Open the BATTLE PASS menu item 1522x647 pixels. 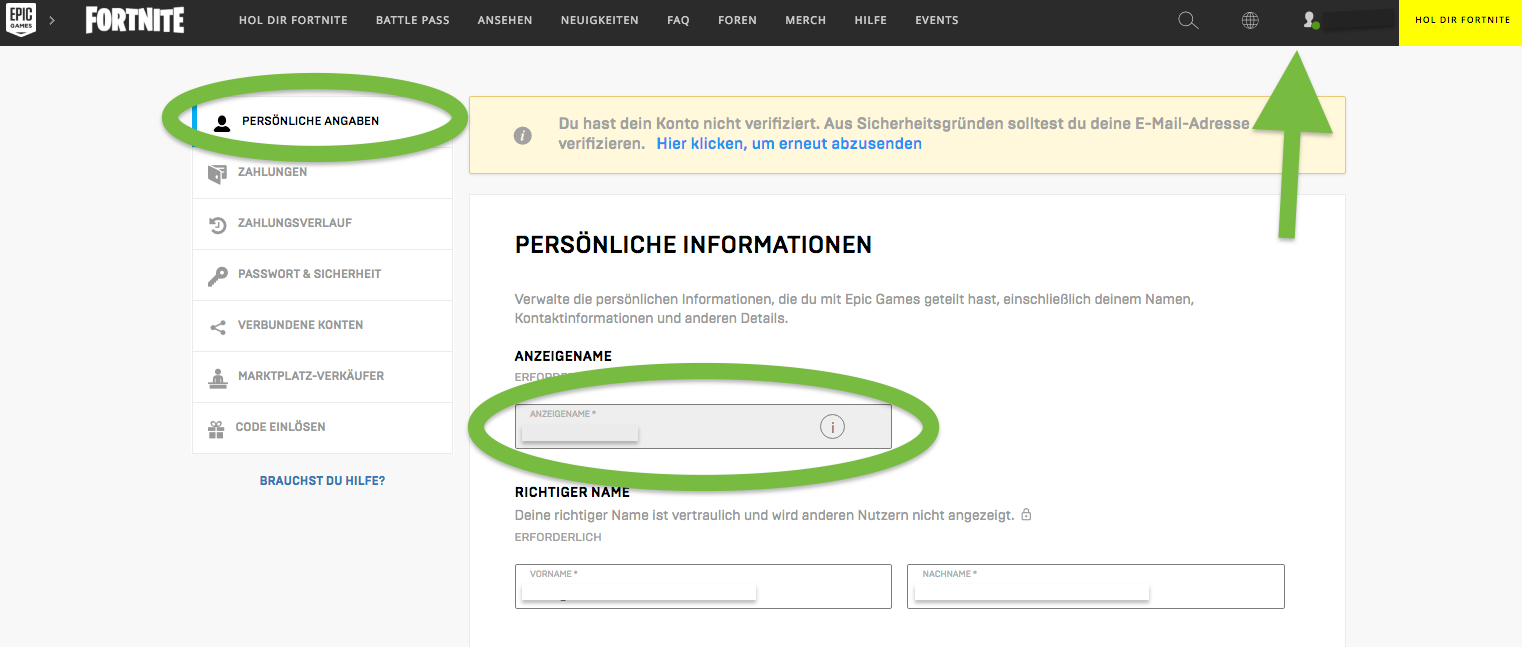coord(412,20)
